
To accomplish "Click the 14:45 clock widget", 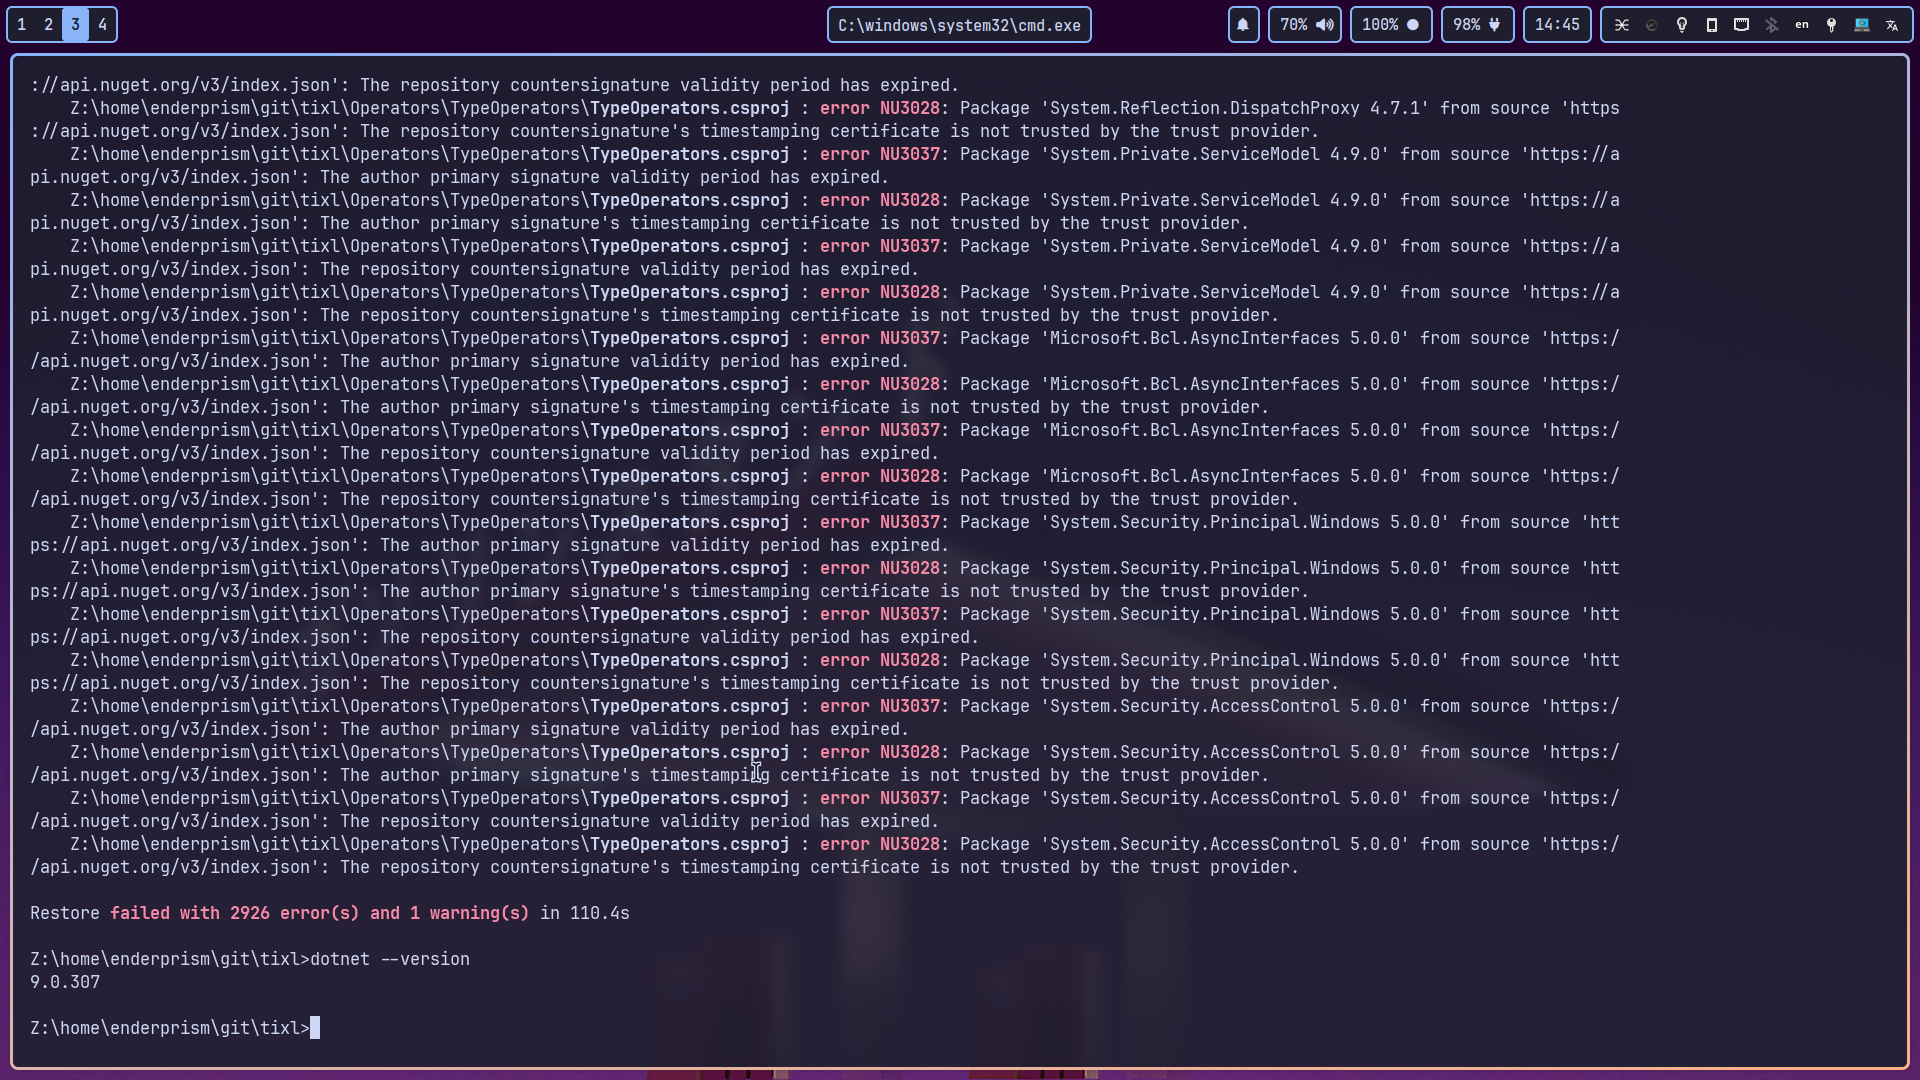I will (1557, 25).
